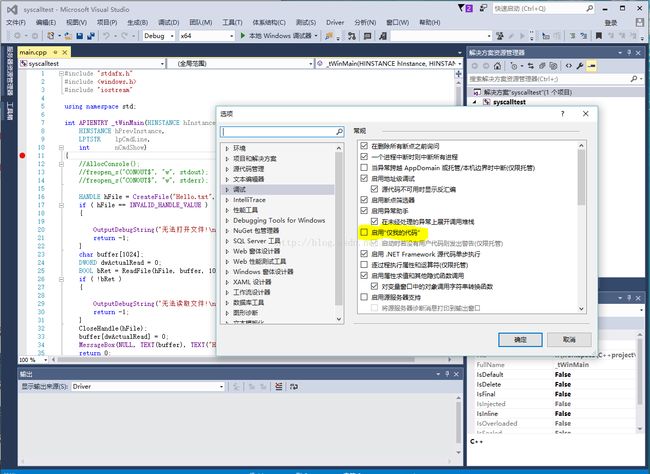Click the green Start Debugging arrow
650x474 pixels.
(x=243, y=36)
